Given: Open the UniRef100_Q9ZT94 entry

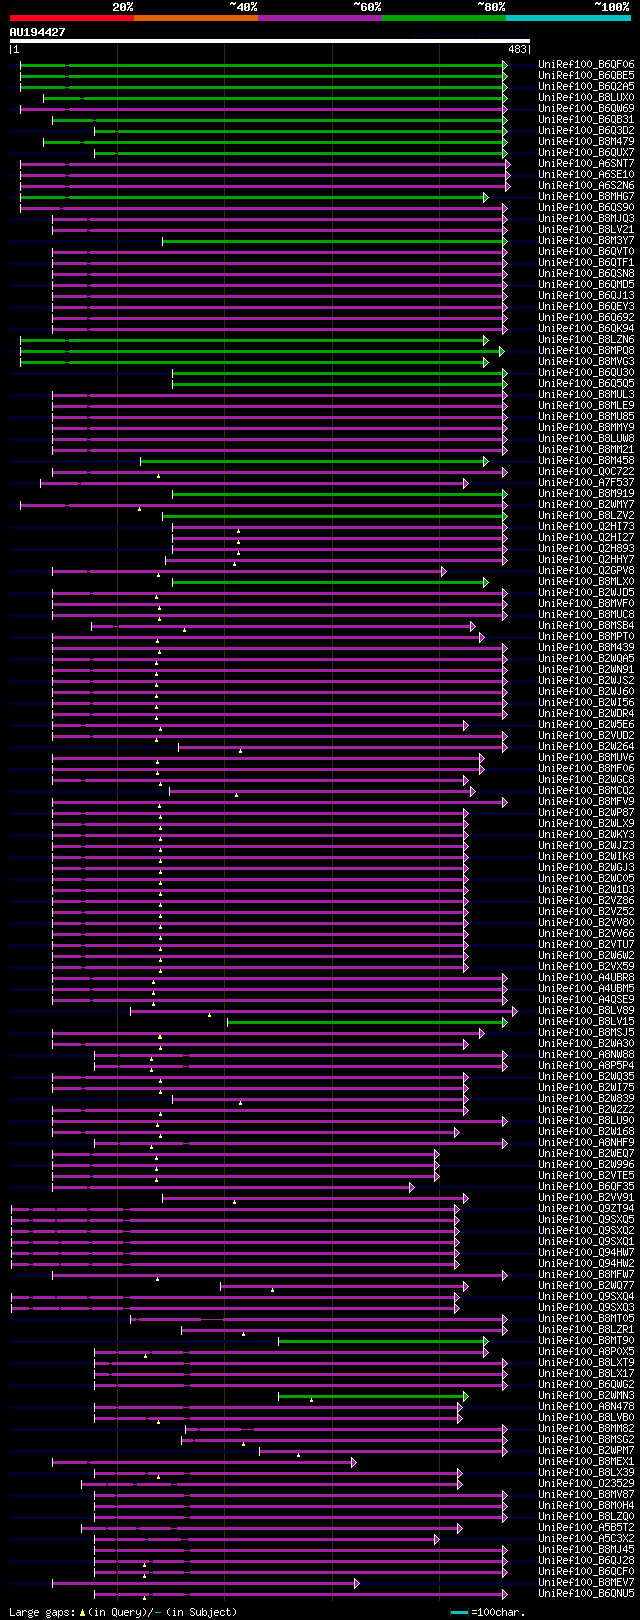Looking at the screenshot, I should point(586,1208).
